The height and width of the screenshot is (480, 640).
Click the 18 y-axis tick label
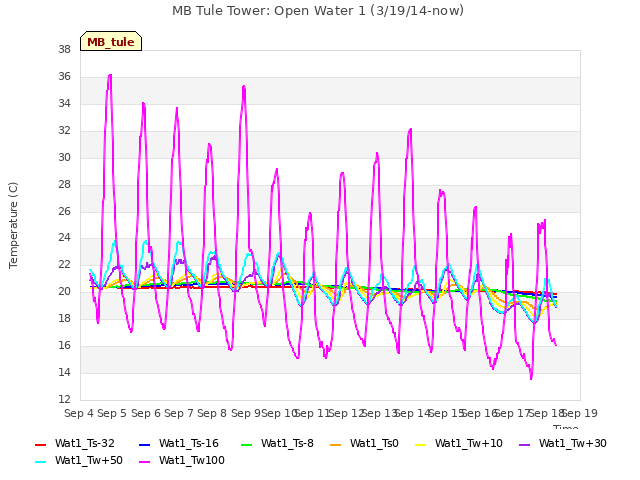pyautogui.click(x=64, y=318)
